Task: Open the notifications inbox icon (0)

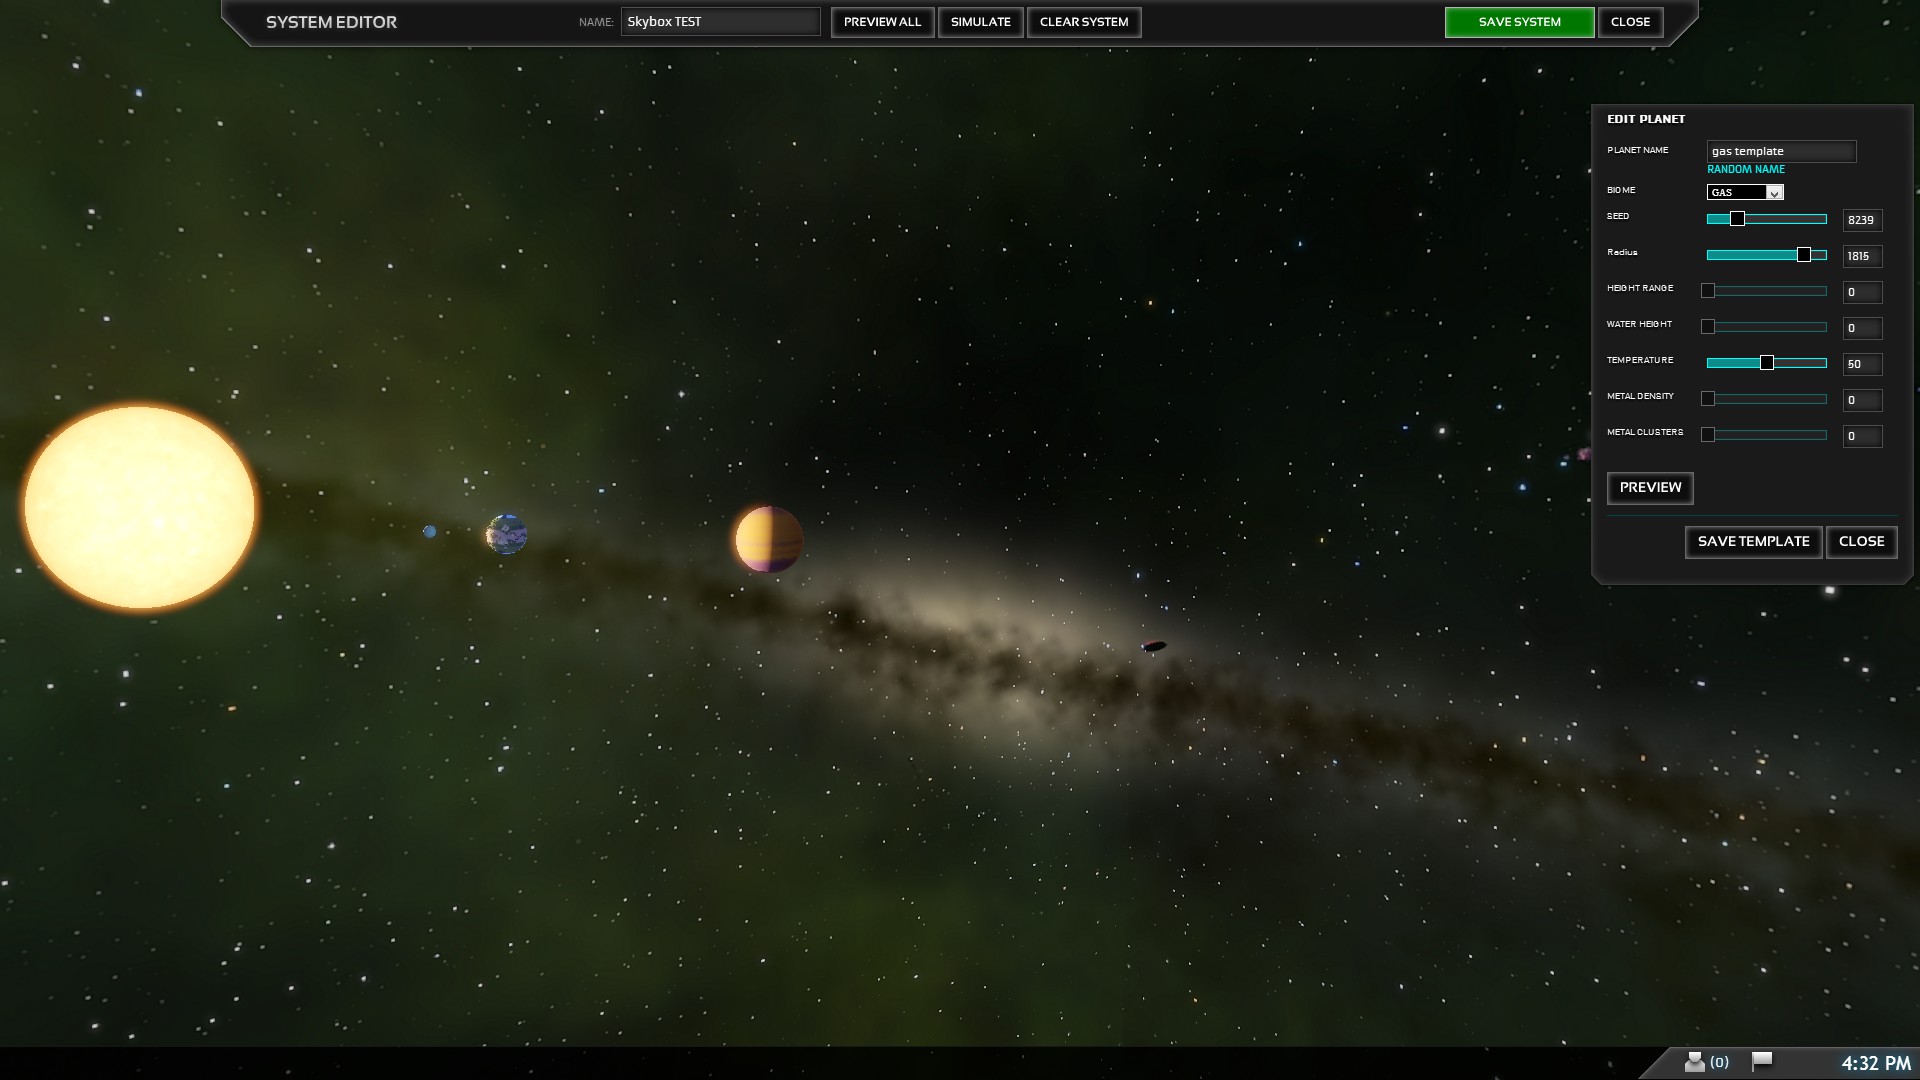Action: pyautogui.click(x=1706, y=1062)
